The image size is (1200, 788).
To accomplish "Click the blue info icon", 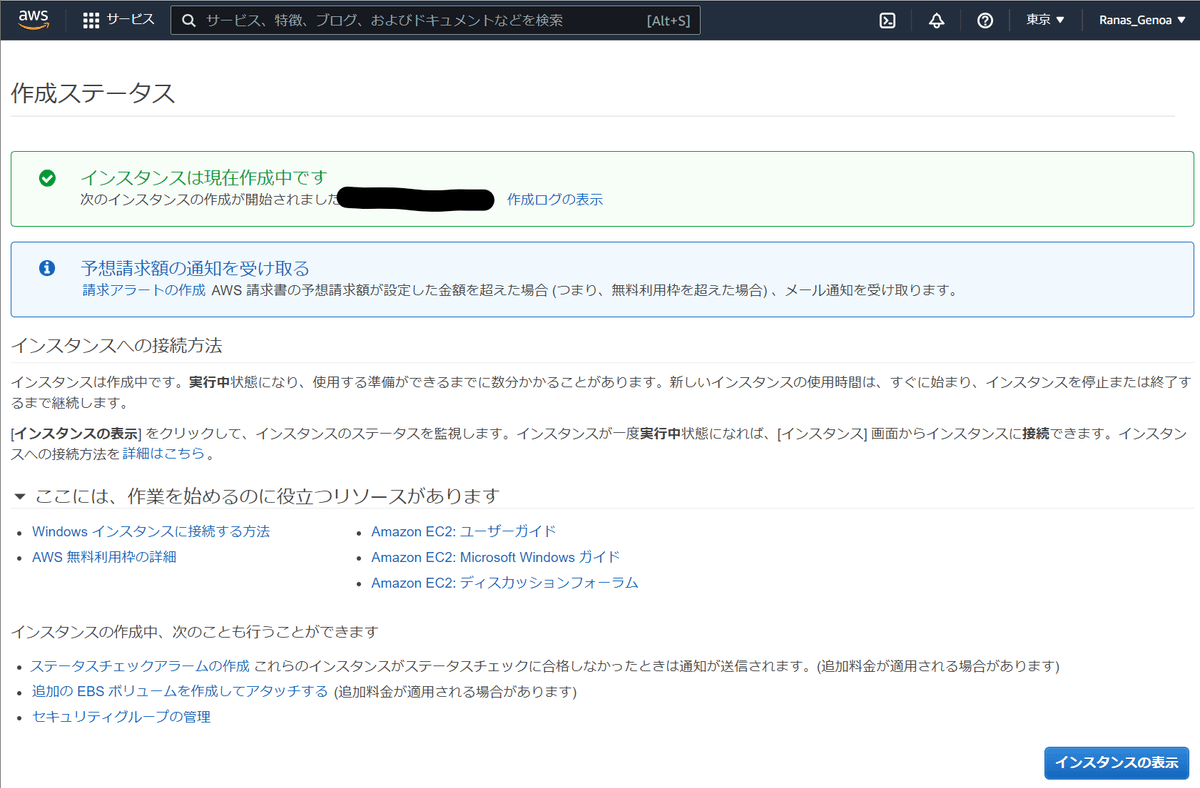I will pyautogui.click(x=47, y=268).
